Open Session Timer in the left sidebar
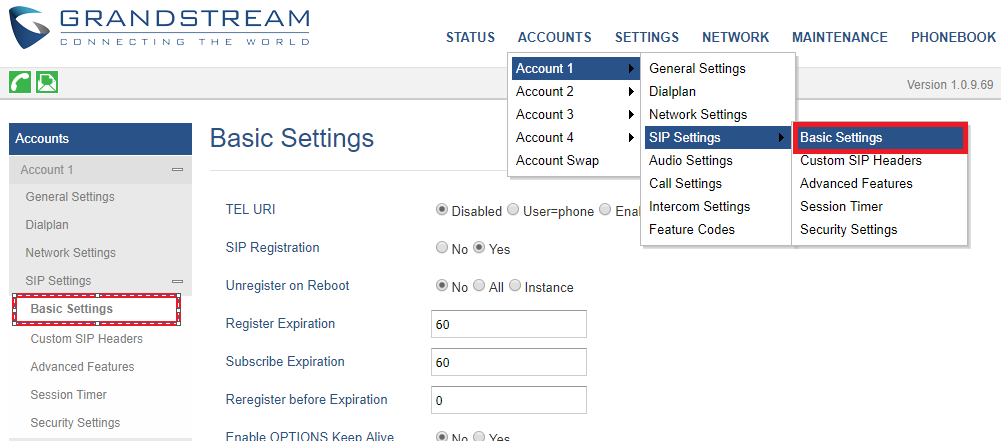Screen dimensions: 1001x444 (68, 395)
